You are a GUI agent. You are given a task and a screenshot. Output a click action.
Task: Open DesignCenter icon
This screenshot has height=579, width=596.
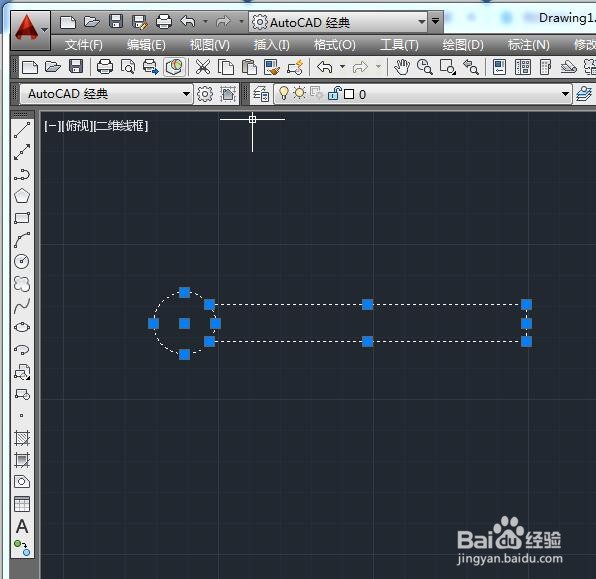523,67
